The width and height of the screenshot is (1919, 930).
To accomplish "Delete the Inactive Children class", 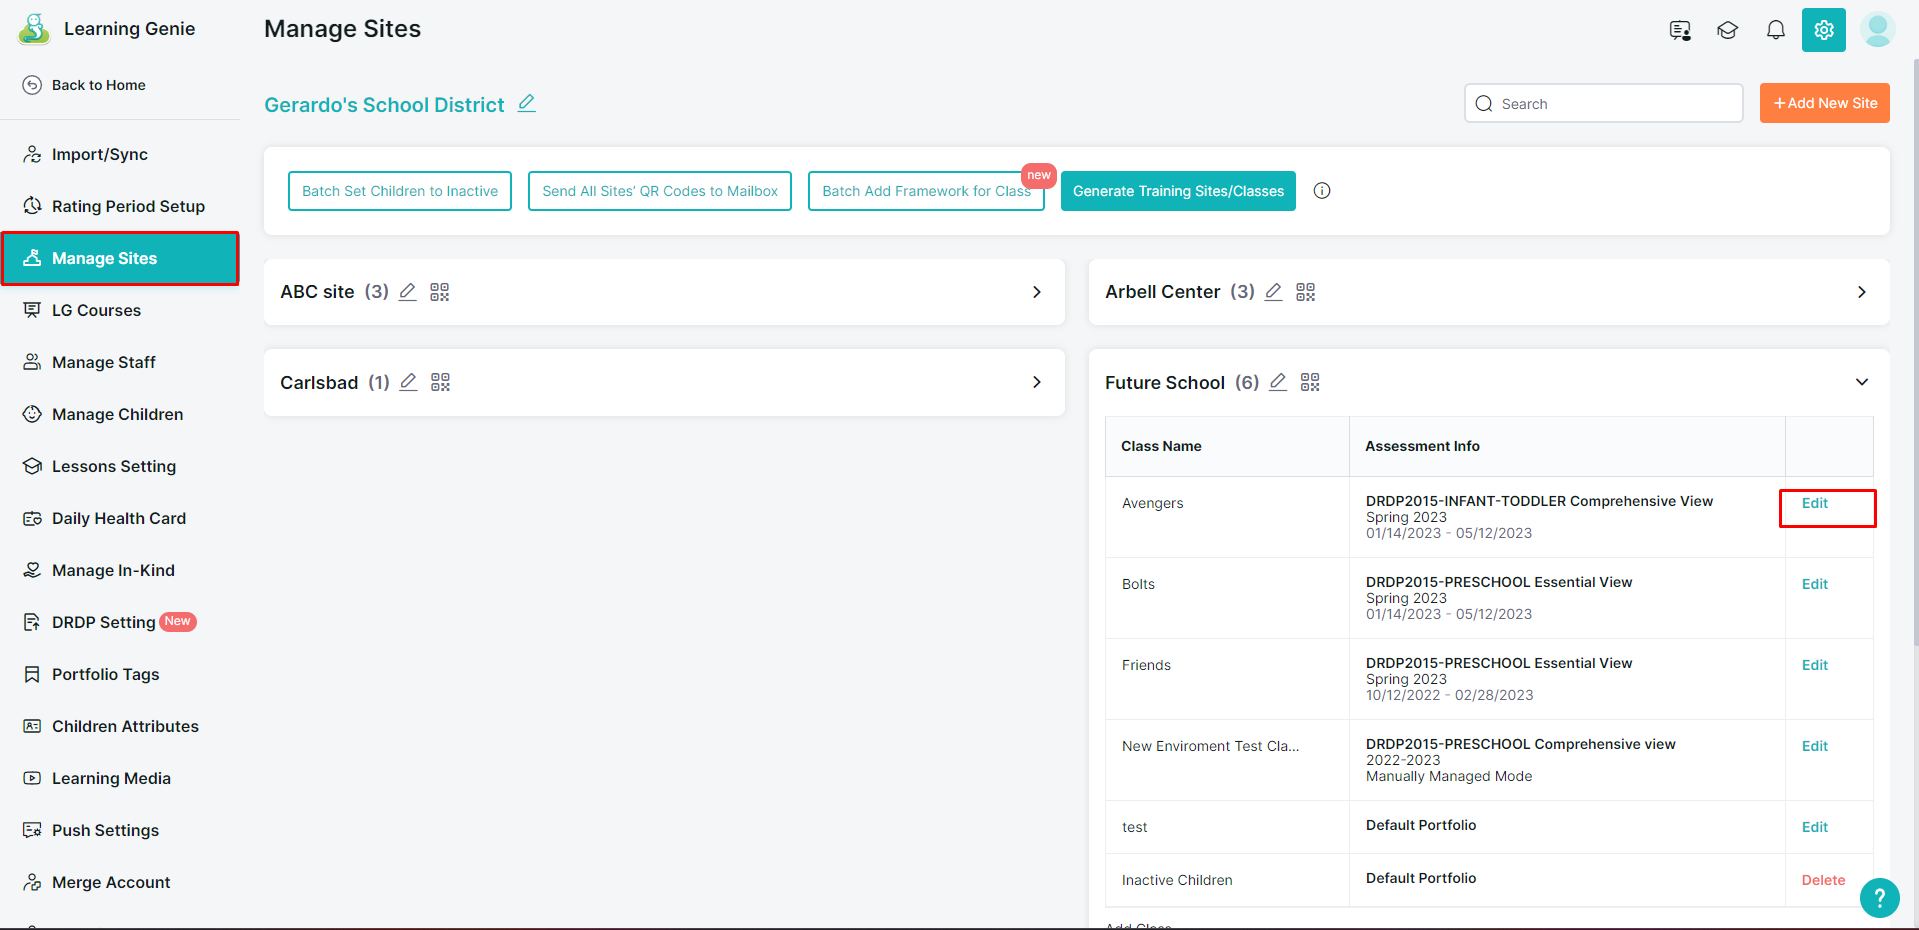I will tap(1823, 880).
